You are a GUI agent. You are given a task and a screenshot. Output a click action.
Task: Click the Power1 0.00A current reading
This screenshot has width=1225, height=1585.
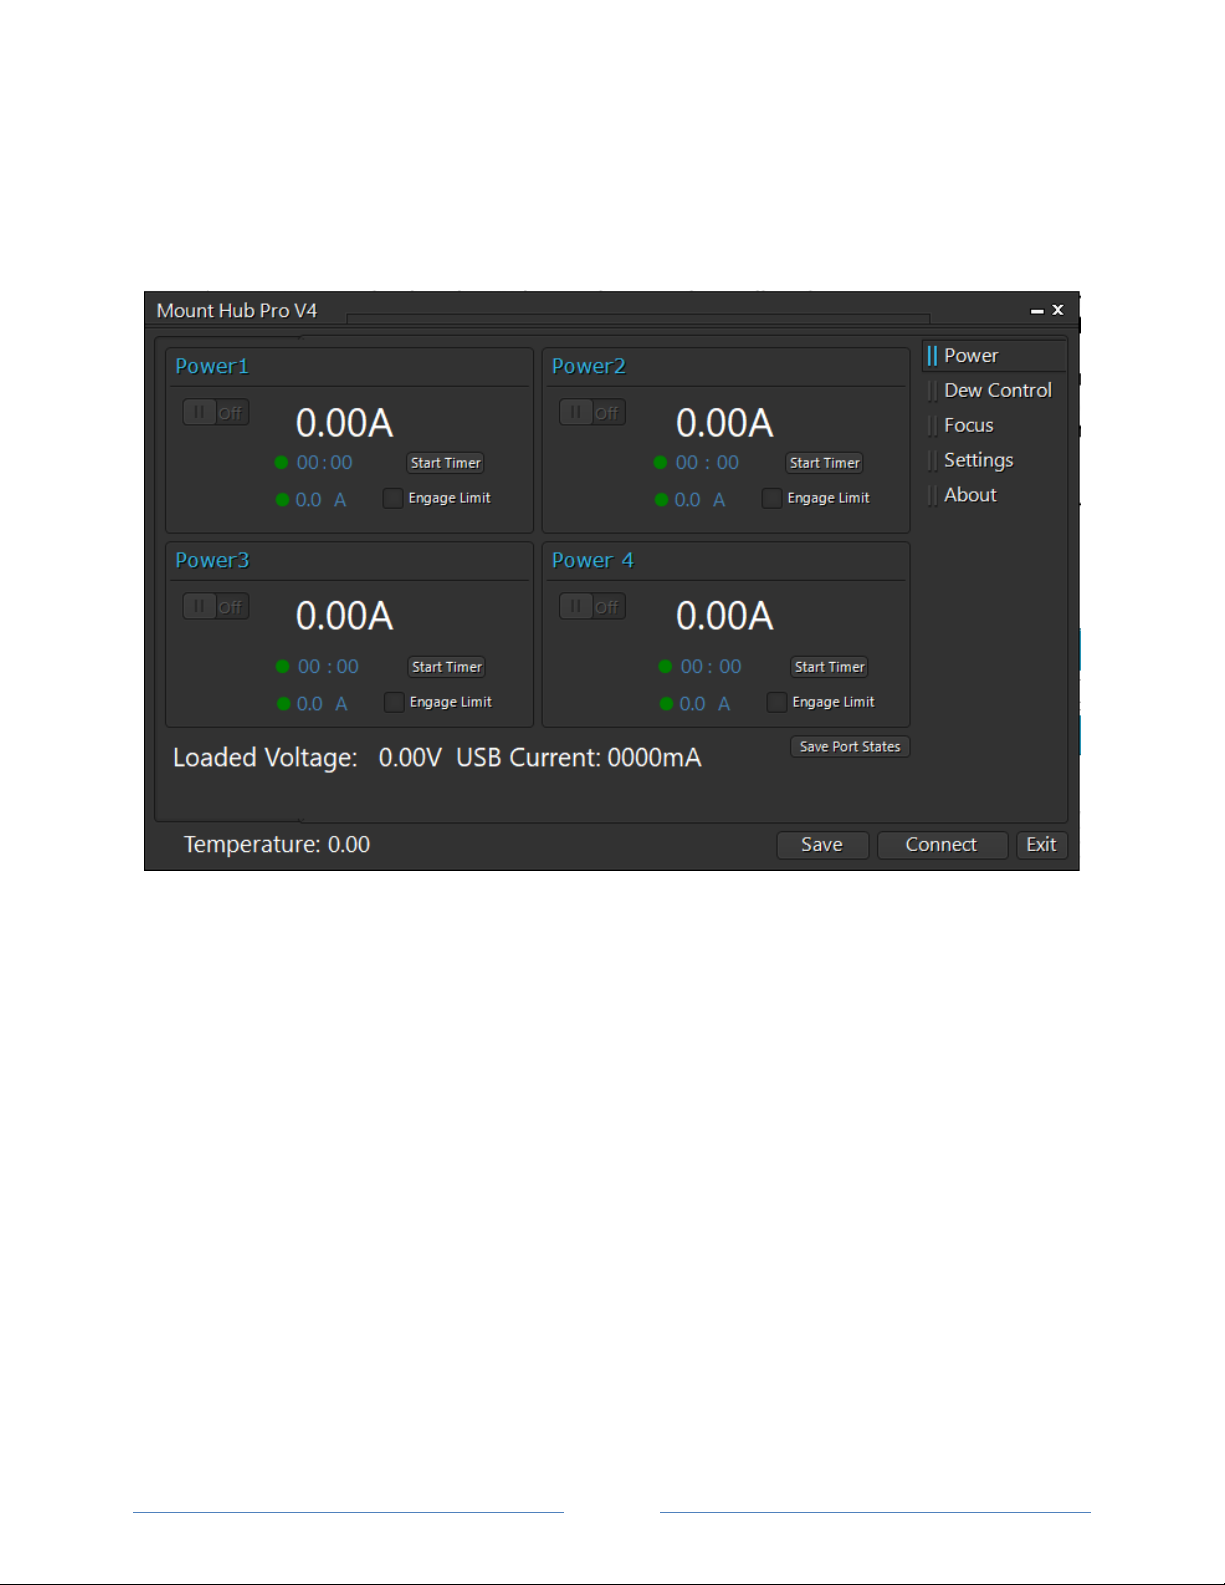[x=345, y=424]
